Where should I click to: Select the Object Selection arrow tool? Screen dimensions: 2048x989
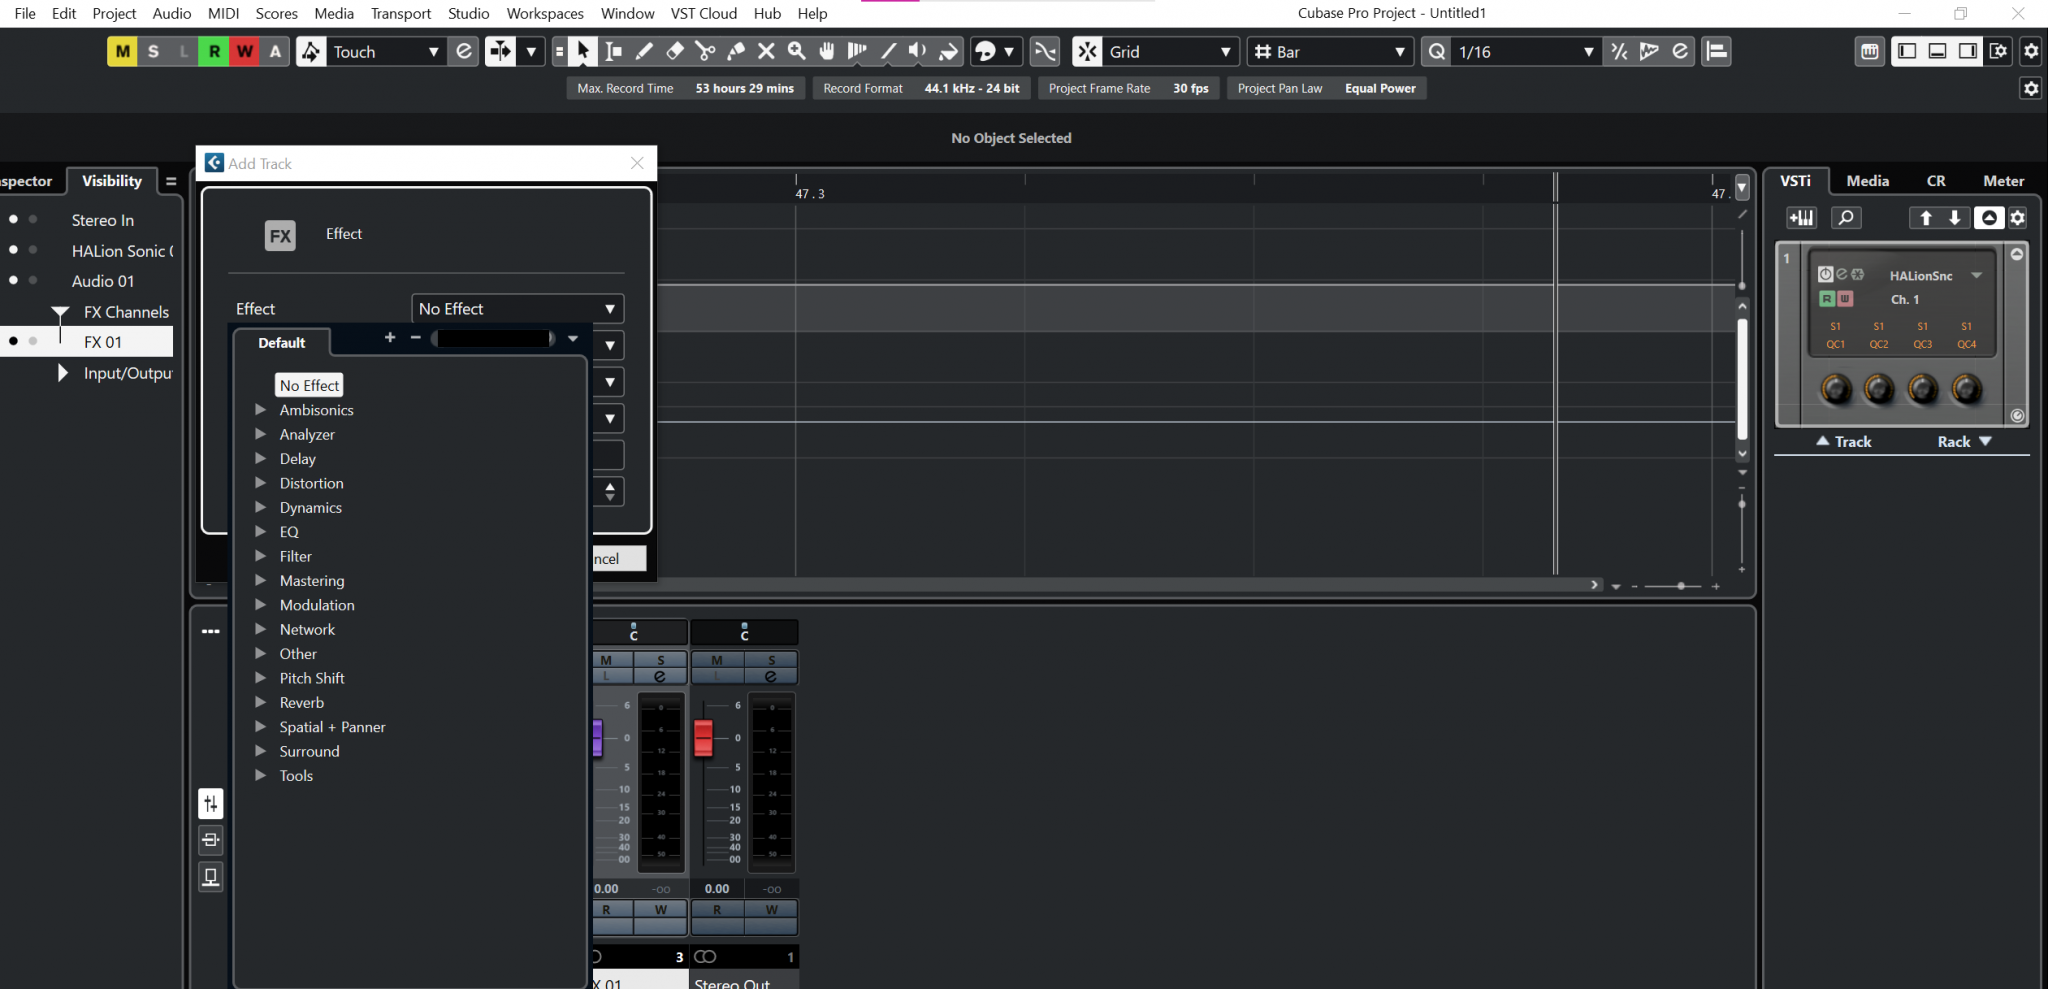coord(582,51)
